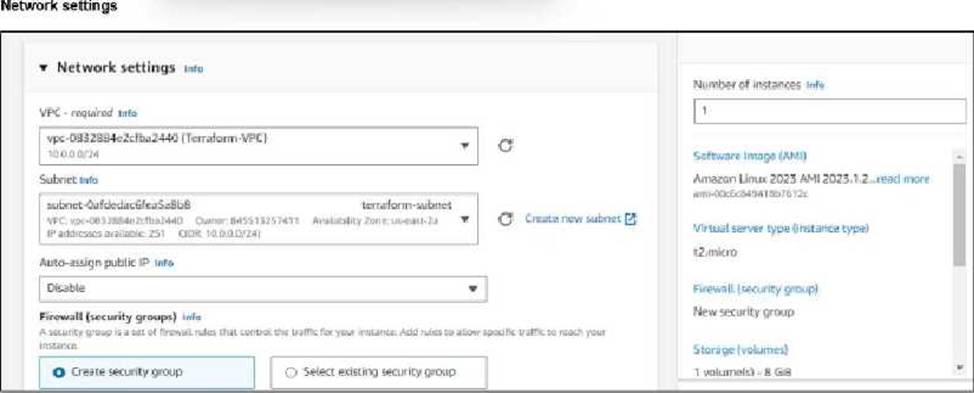The width and height of the screenshot is (974, 393).
Task: Open Info link beside Number of instances
Action: coord(815,85)
